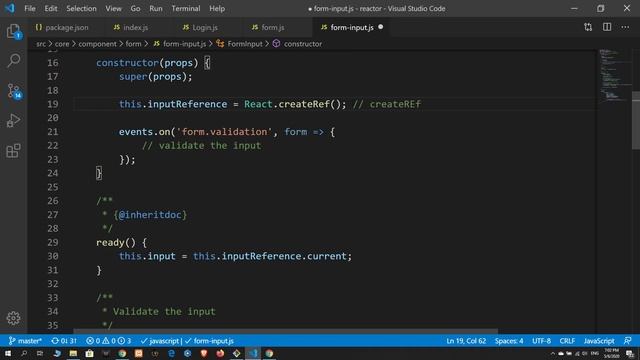This screenshot has height=360, width=640.
Task: Switch to the index.js tab
Action: (131, 27)
